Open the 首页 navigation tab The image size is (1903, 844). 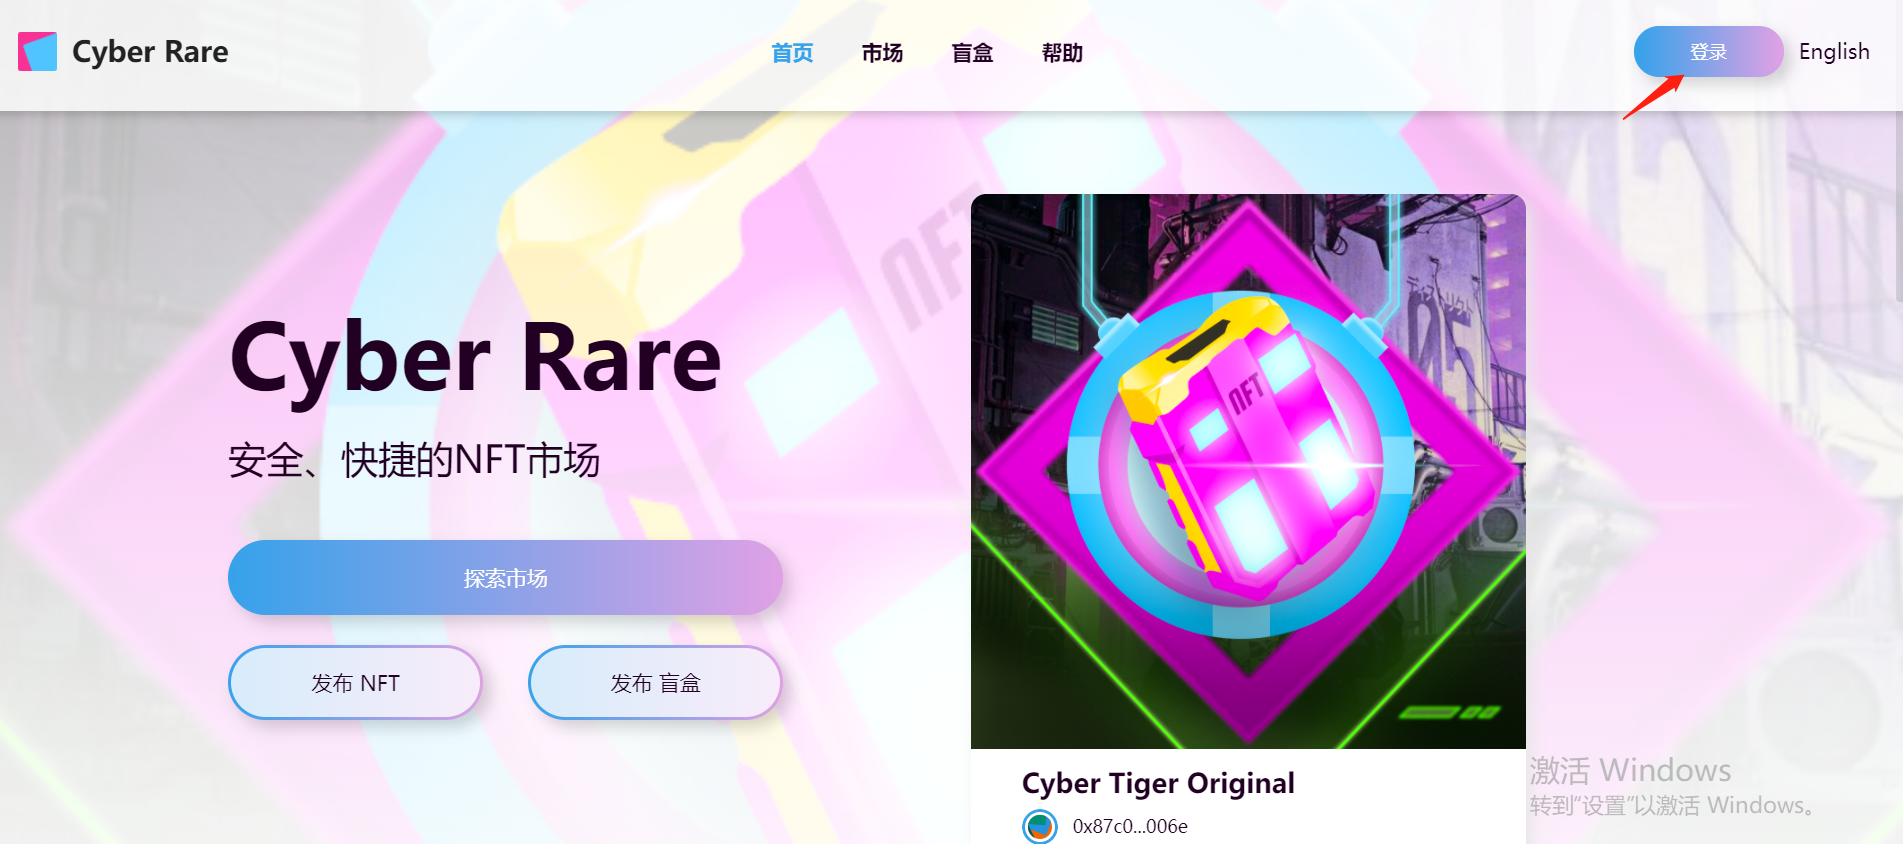pyautogui.click(x=792, y=53)
